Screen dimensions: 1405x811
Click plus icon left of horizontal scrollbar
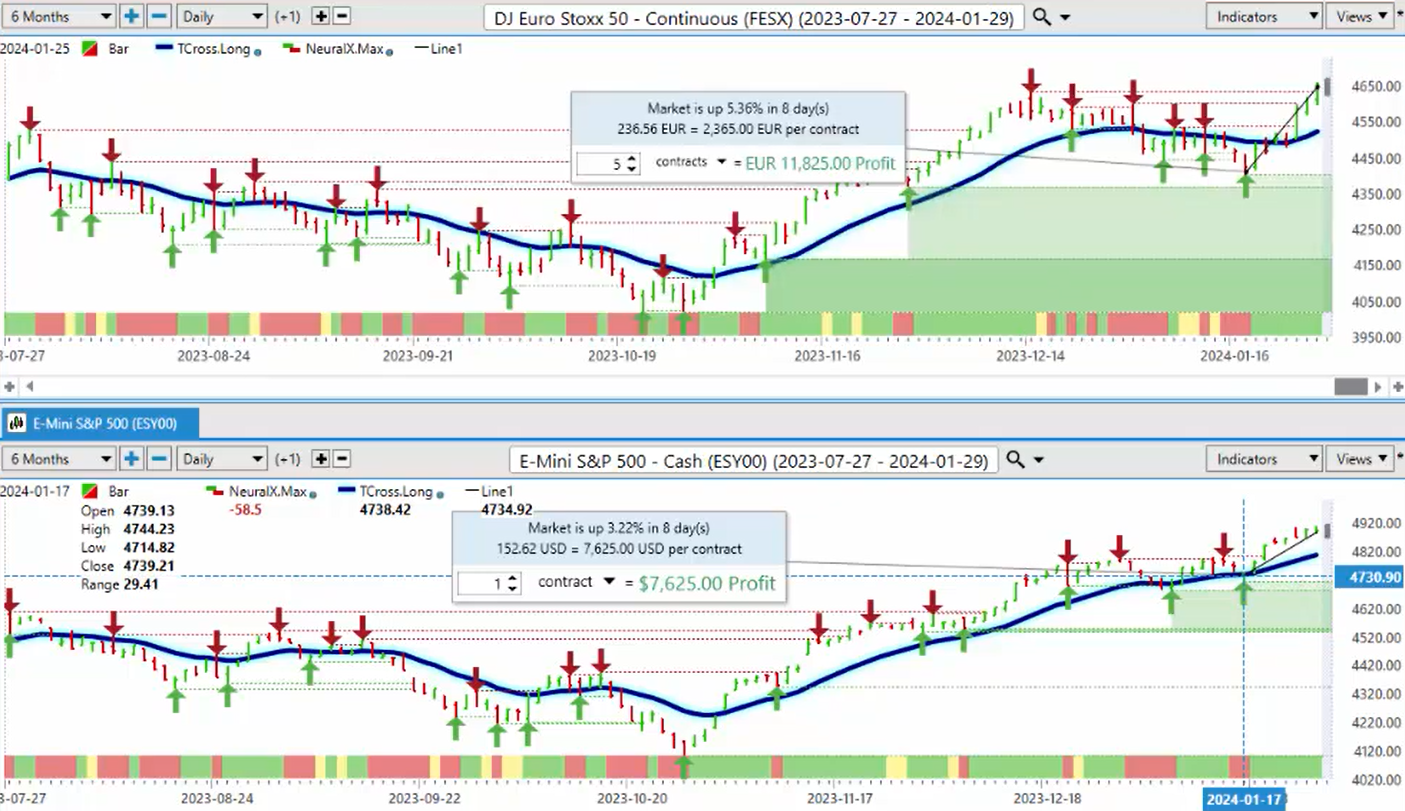pos(10,386)
